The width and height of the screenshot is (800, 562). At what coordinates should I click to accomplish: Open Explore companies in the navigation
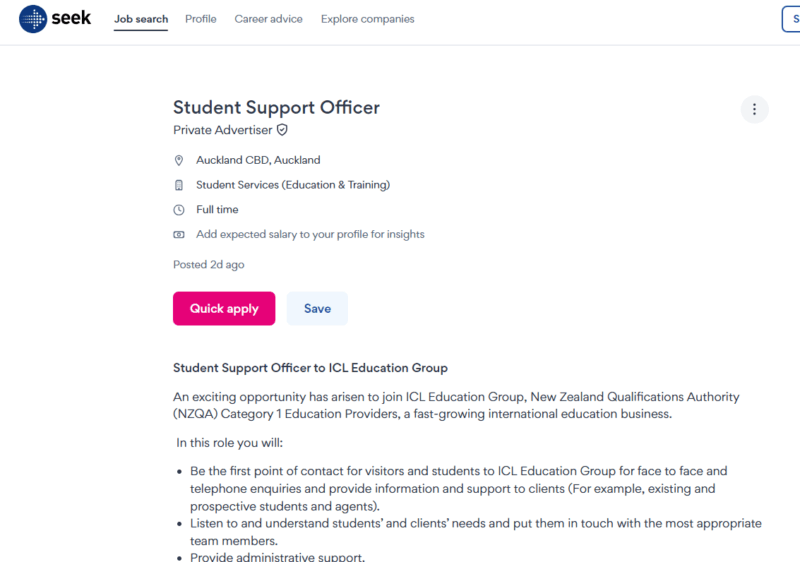[x=367, y=19]
